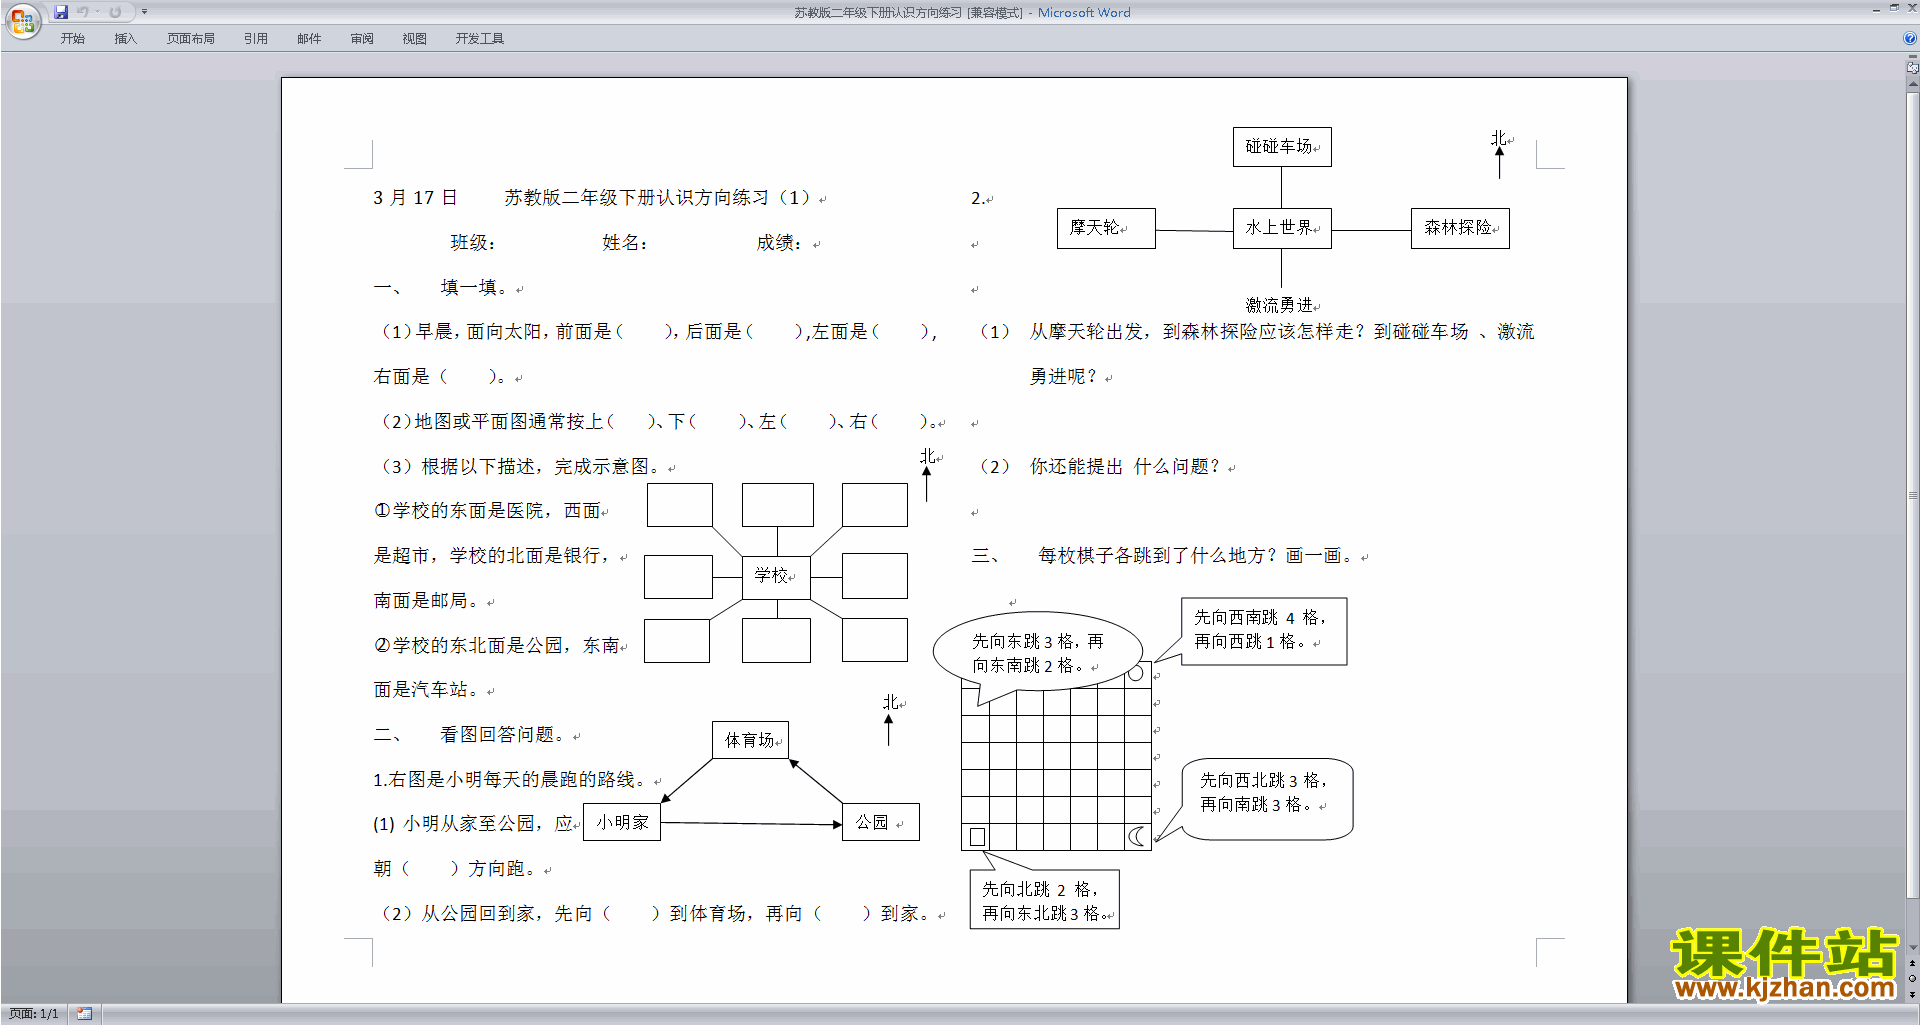Click the 学校 box in the diagram
Screen dimensions: 1920x1025
pyautogui.click(x=776, y=577)
